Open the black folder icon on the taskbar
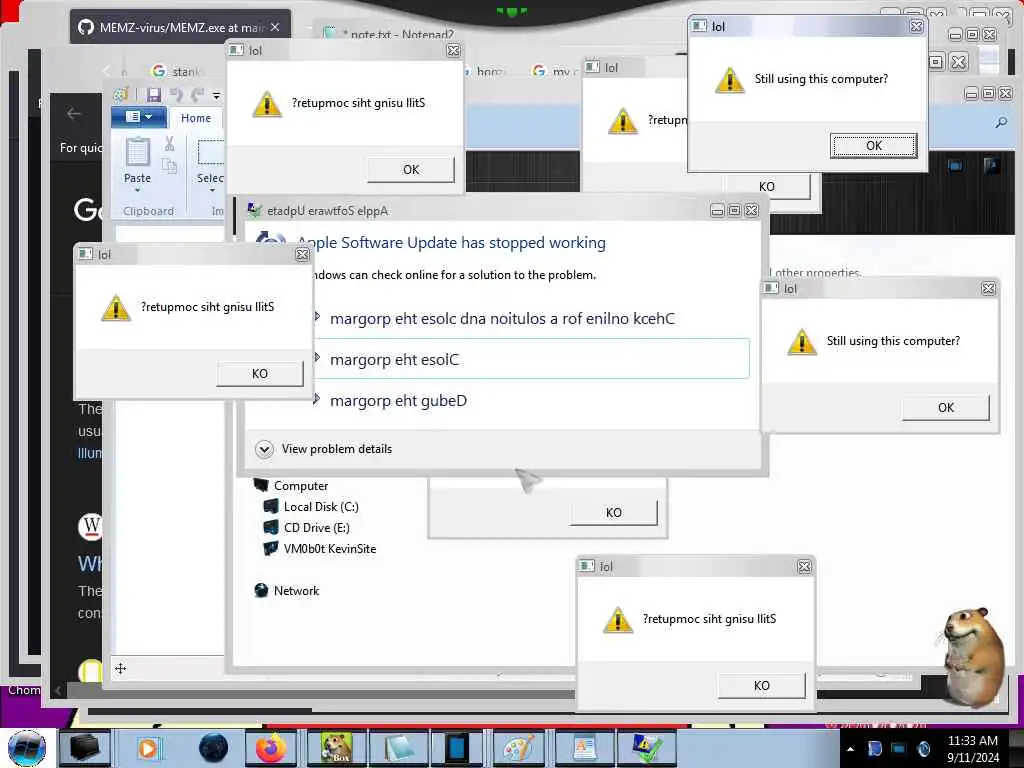Screen dimensions: 1024x768 85,748
